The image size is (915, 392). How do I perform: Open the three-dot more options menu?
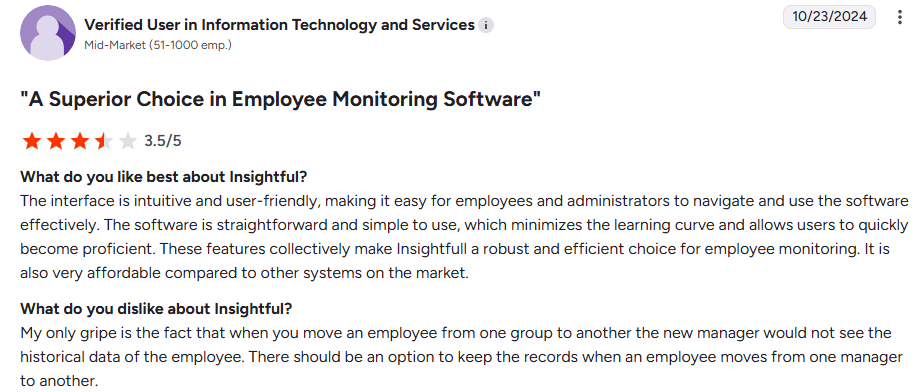(x=899, y=17)
